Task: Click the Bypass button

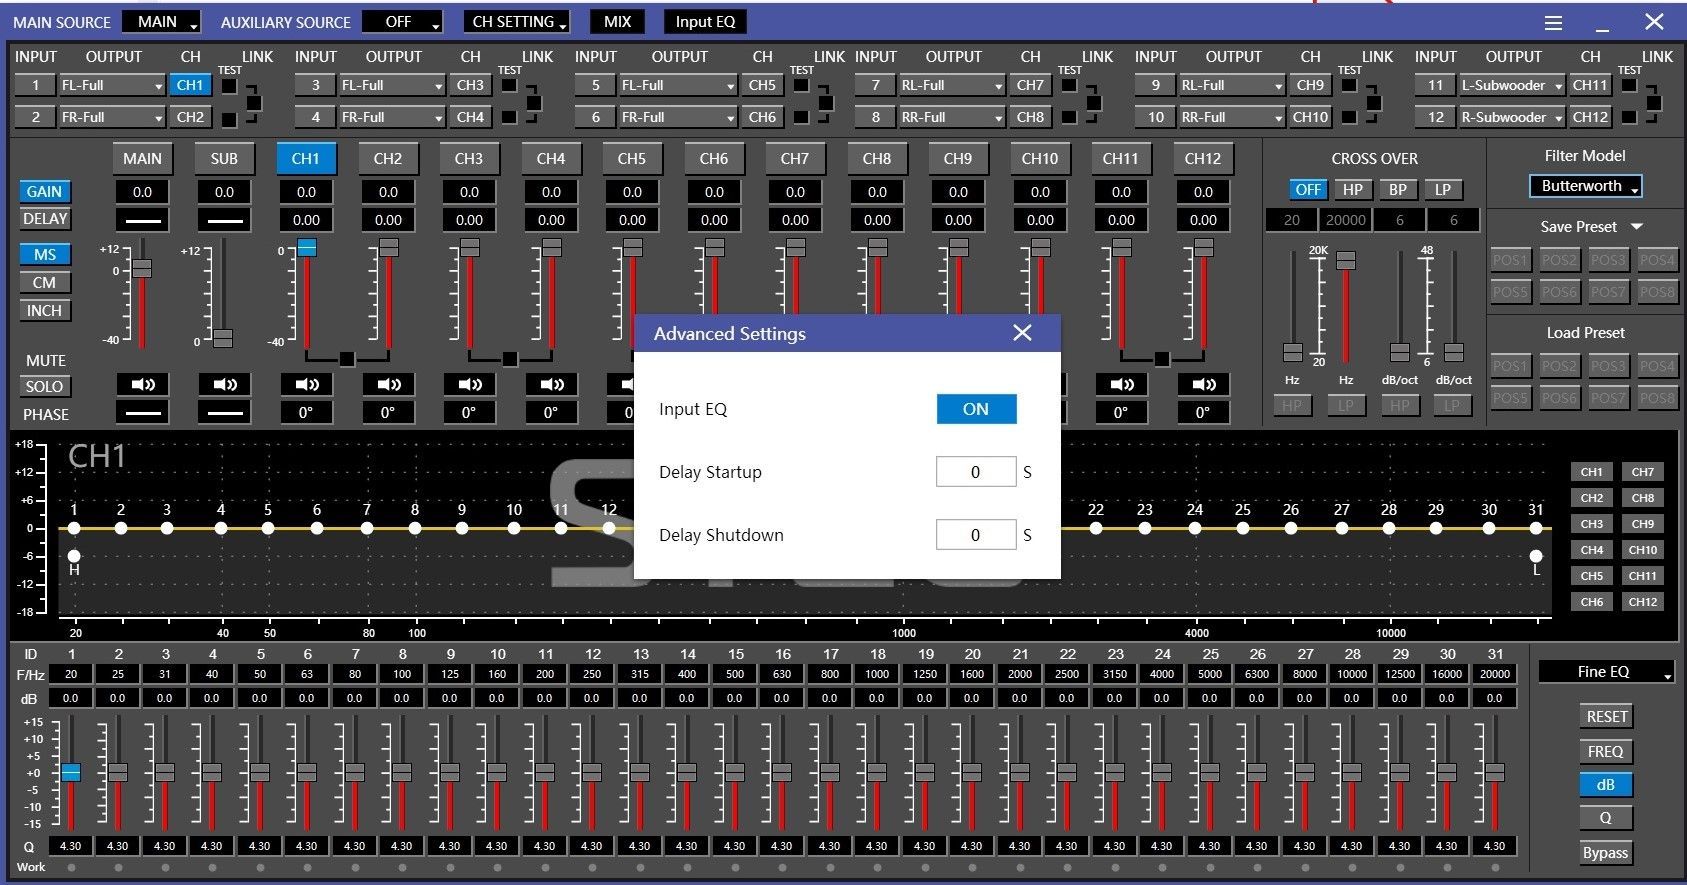Action: [1605, 853]
